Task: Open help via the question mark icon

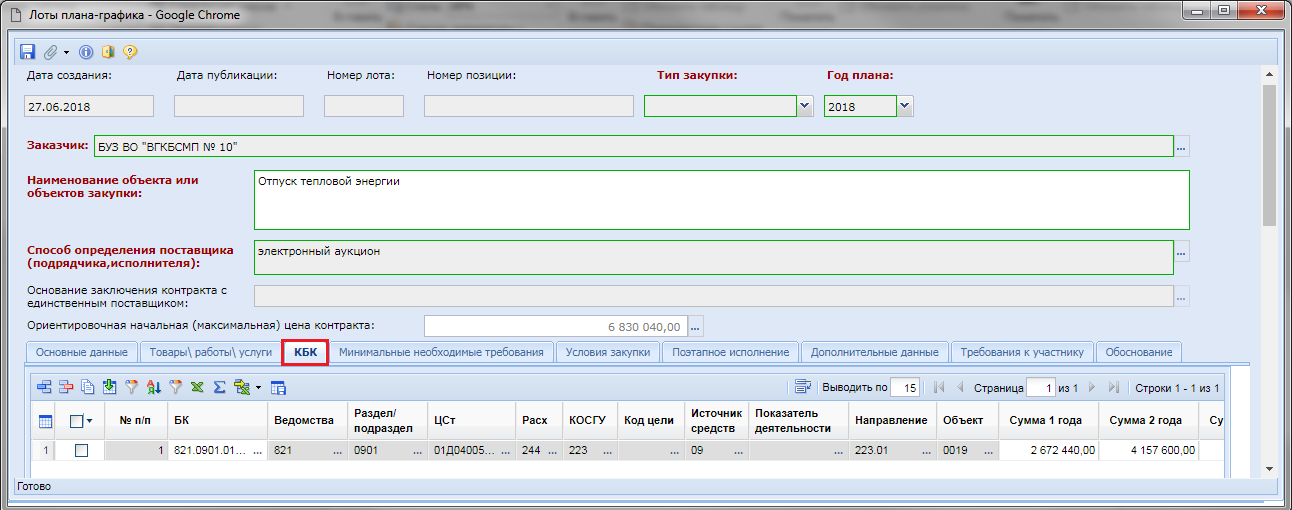Action: click(129, 52)
